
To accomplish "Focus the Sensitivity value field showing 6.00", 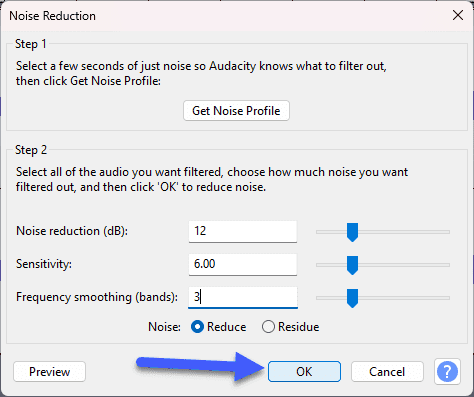I will pyautogui.click(x=243, y=264).
